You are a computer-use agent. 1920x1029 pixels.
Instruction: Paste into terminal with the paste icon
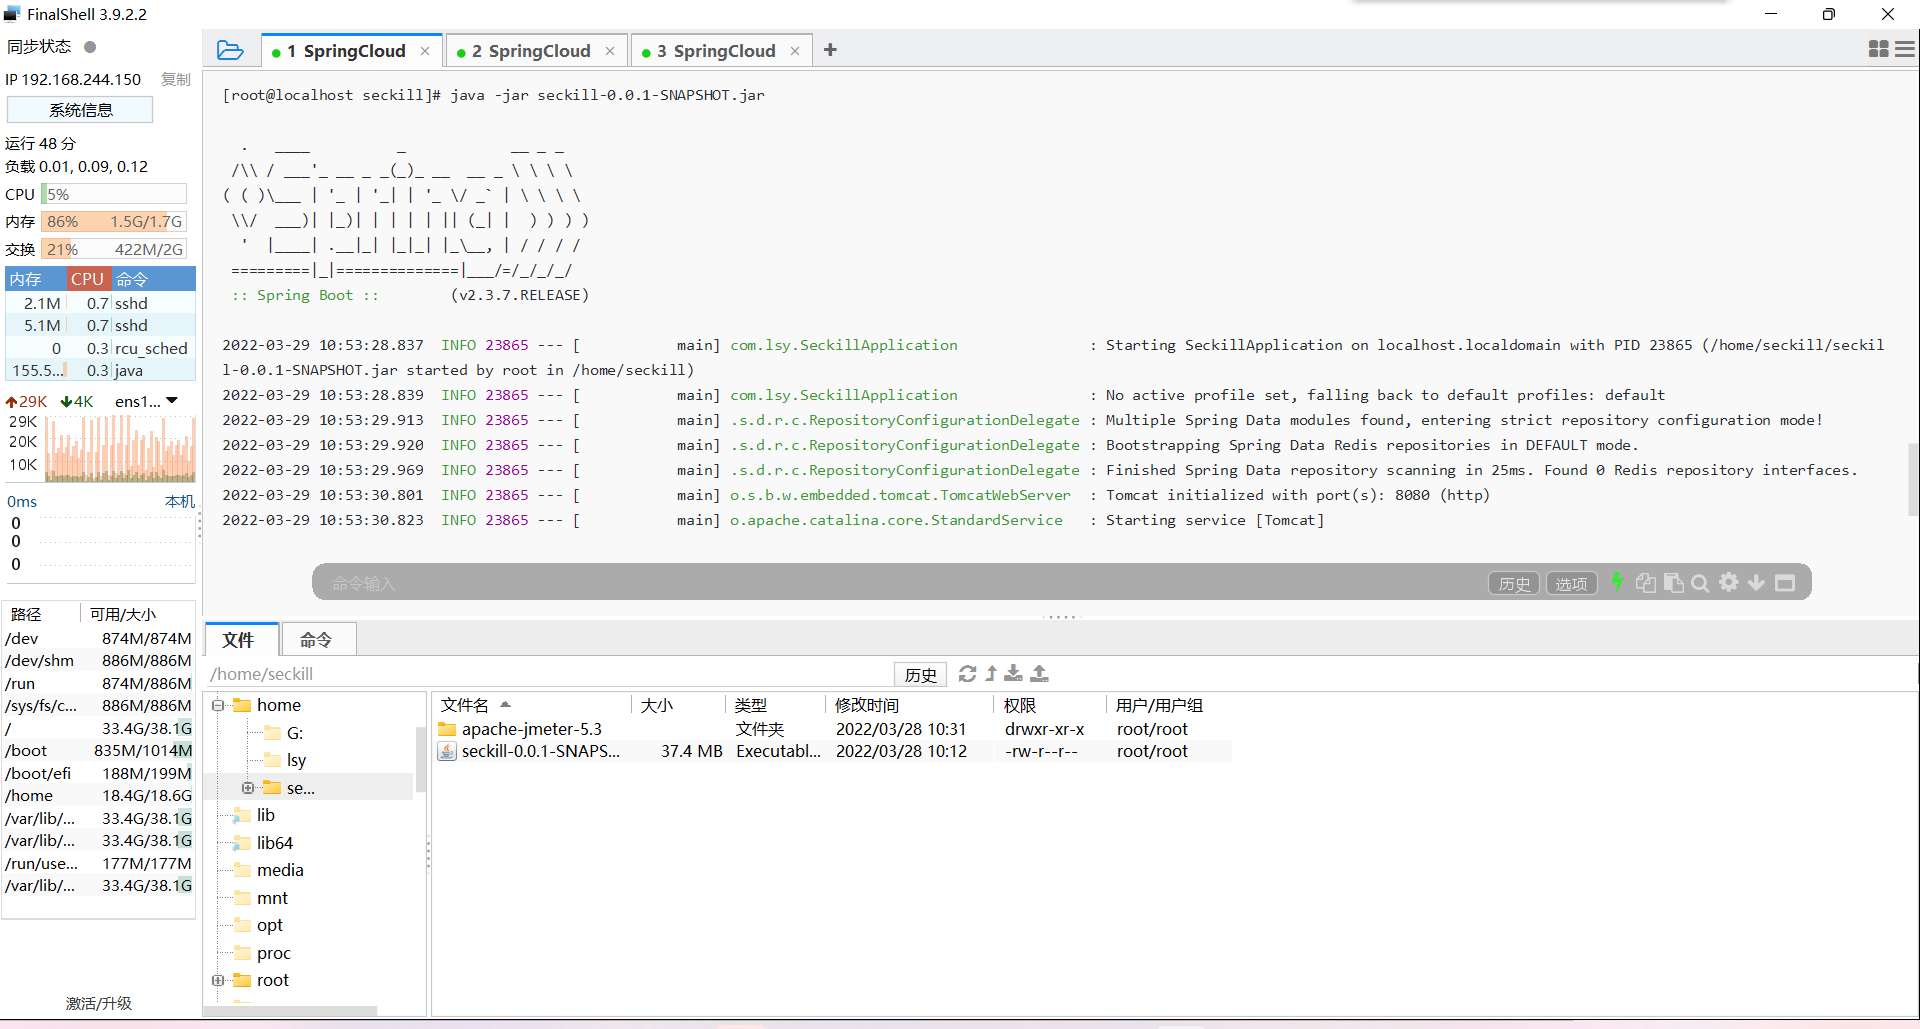[1673, 582]
